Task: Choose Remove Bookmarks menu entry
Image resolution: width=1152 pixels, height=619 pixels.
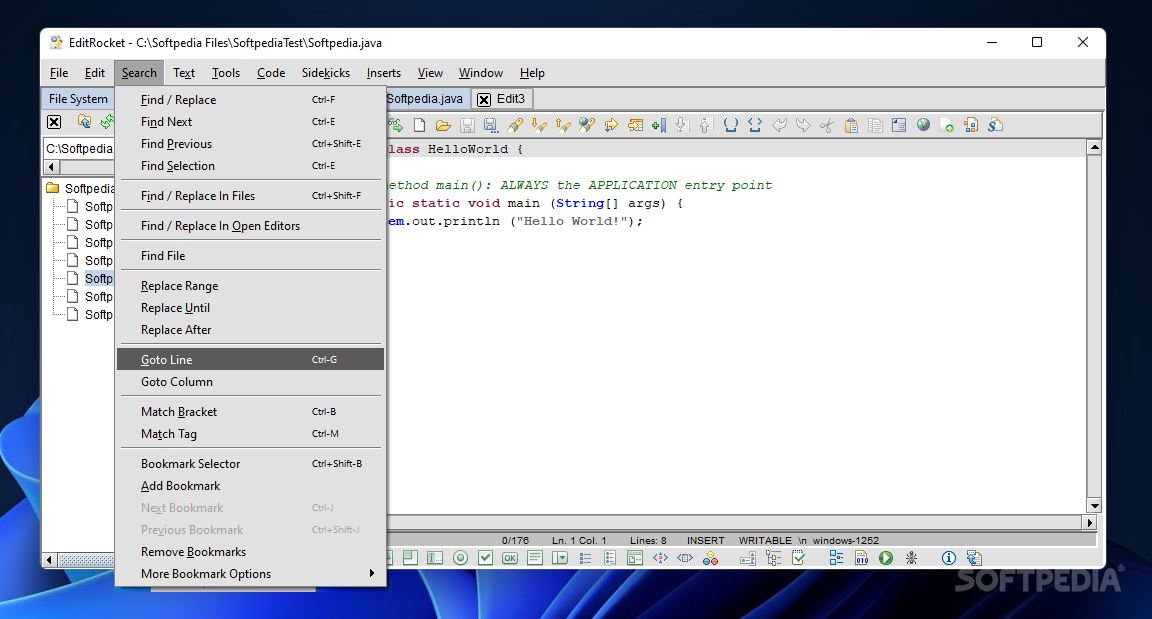Action: (x=250, y=552)
